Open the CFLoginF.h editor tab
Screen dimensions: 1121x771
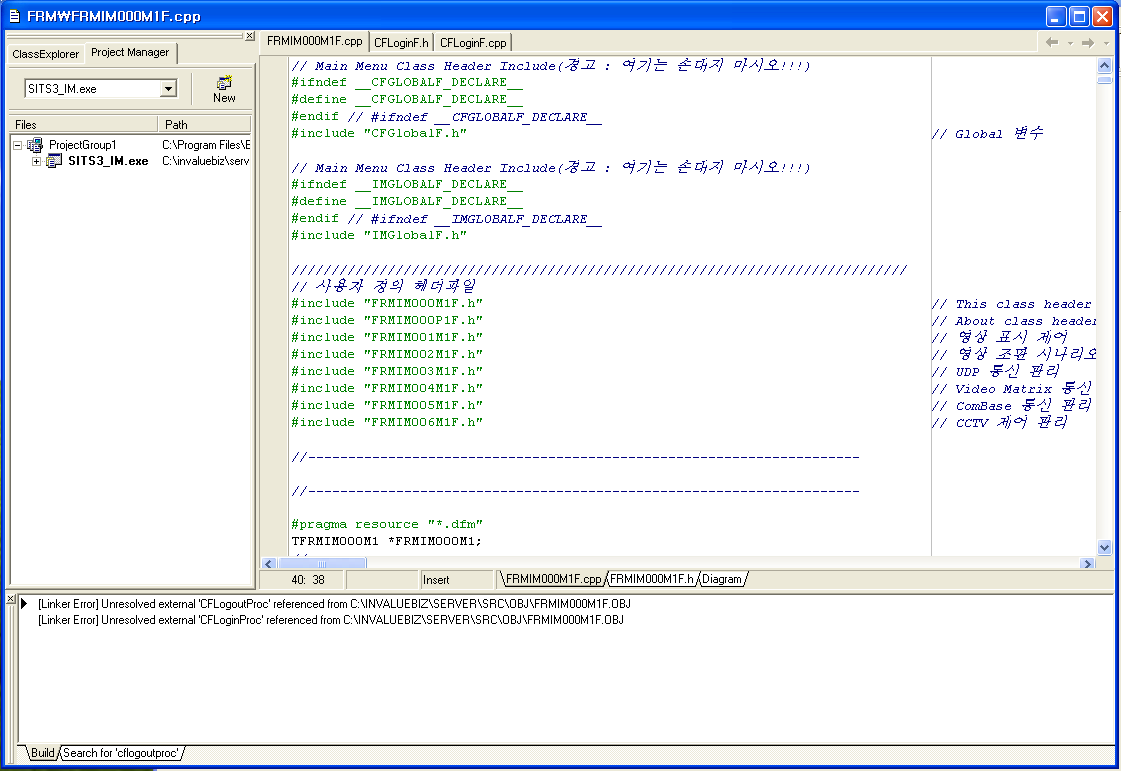401,42
